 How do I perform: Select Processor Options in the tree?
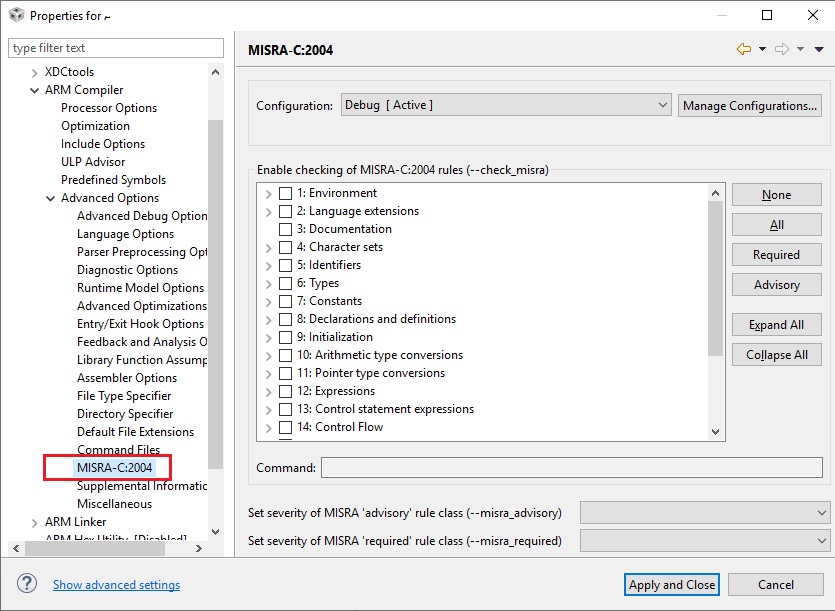[x=109, y=108]
